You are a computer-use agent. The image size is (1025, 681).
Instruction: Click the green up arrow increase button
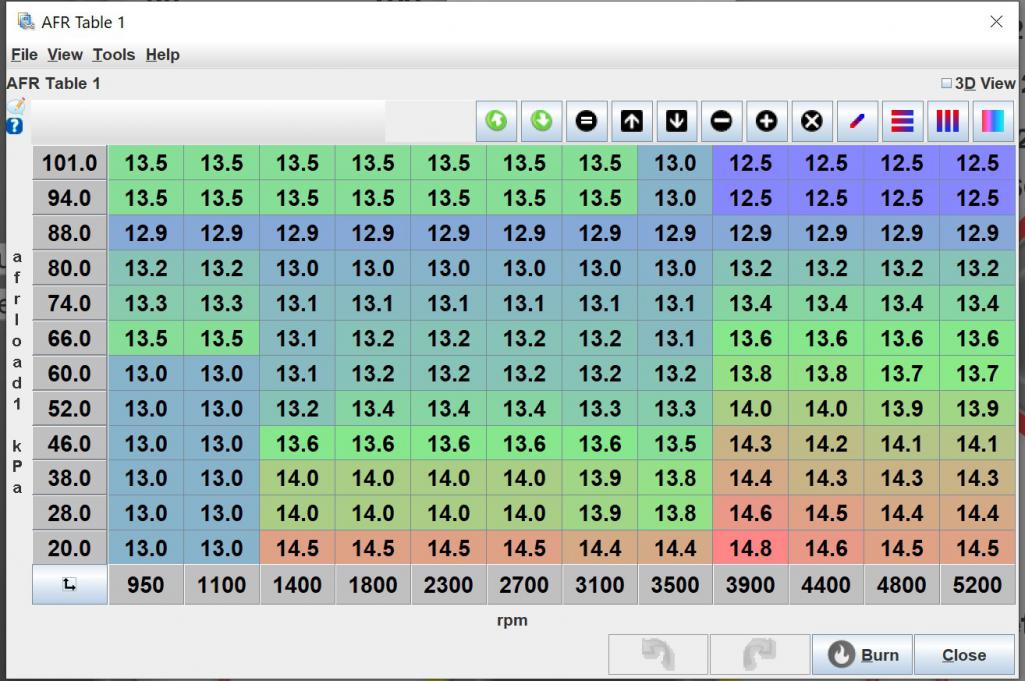point(495,121)
